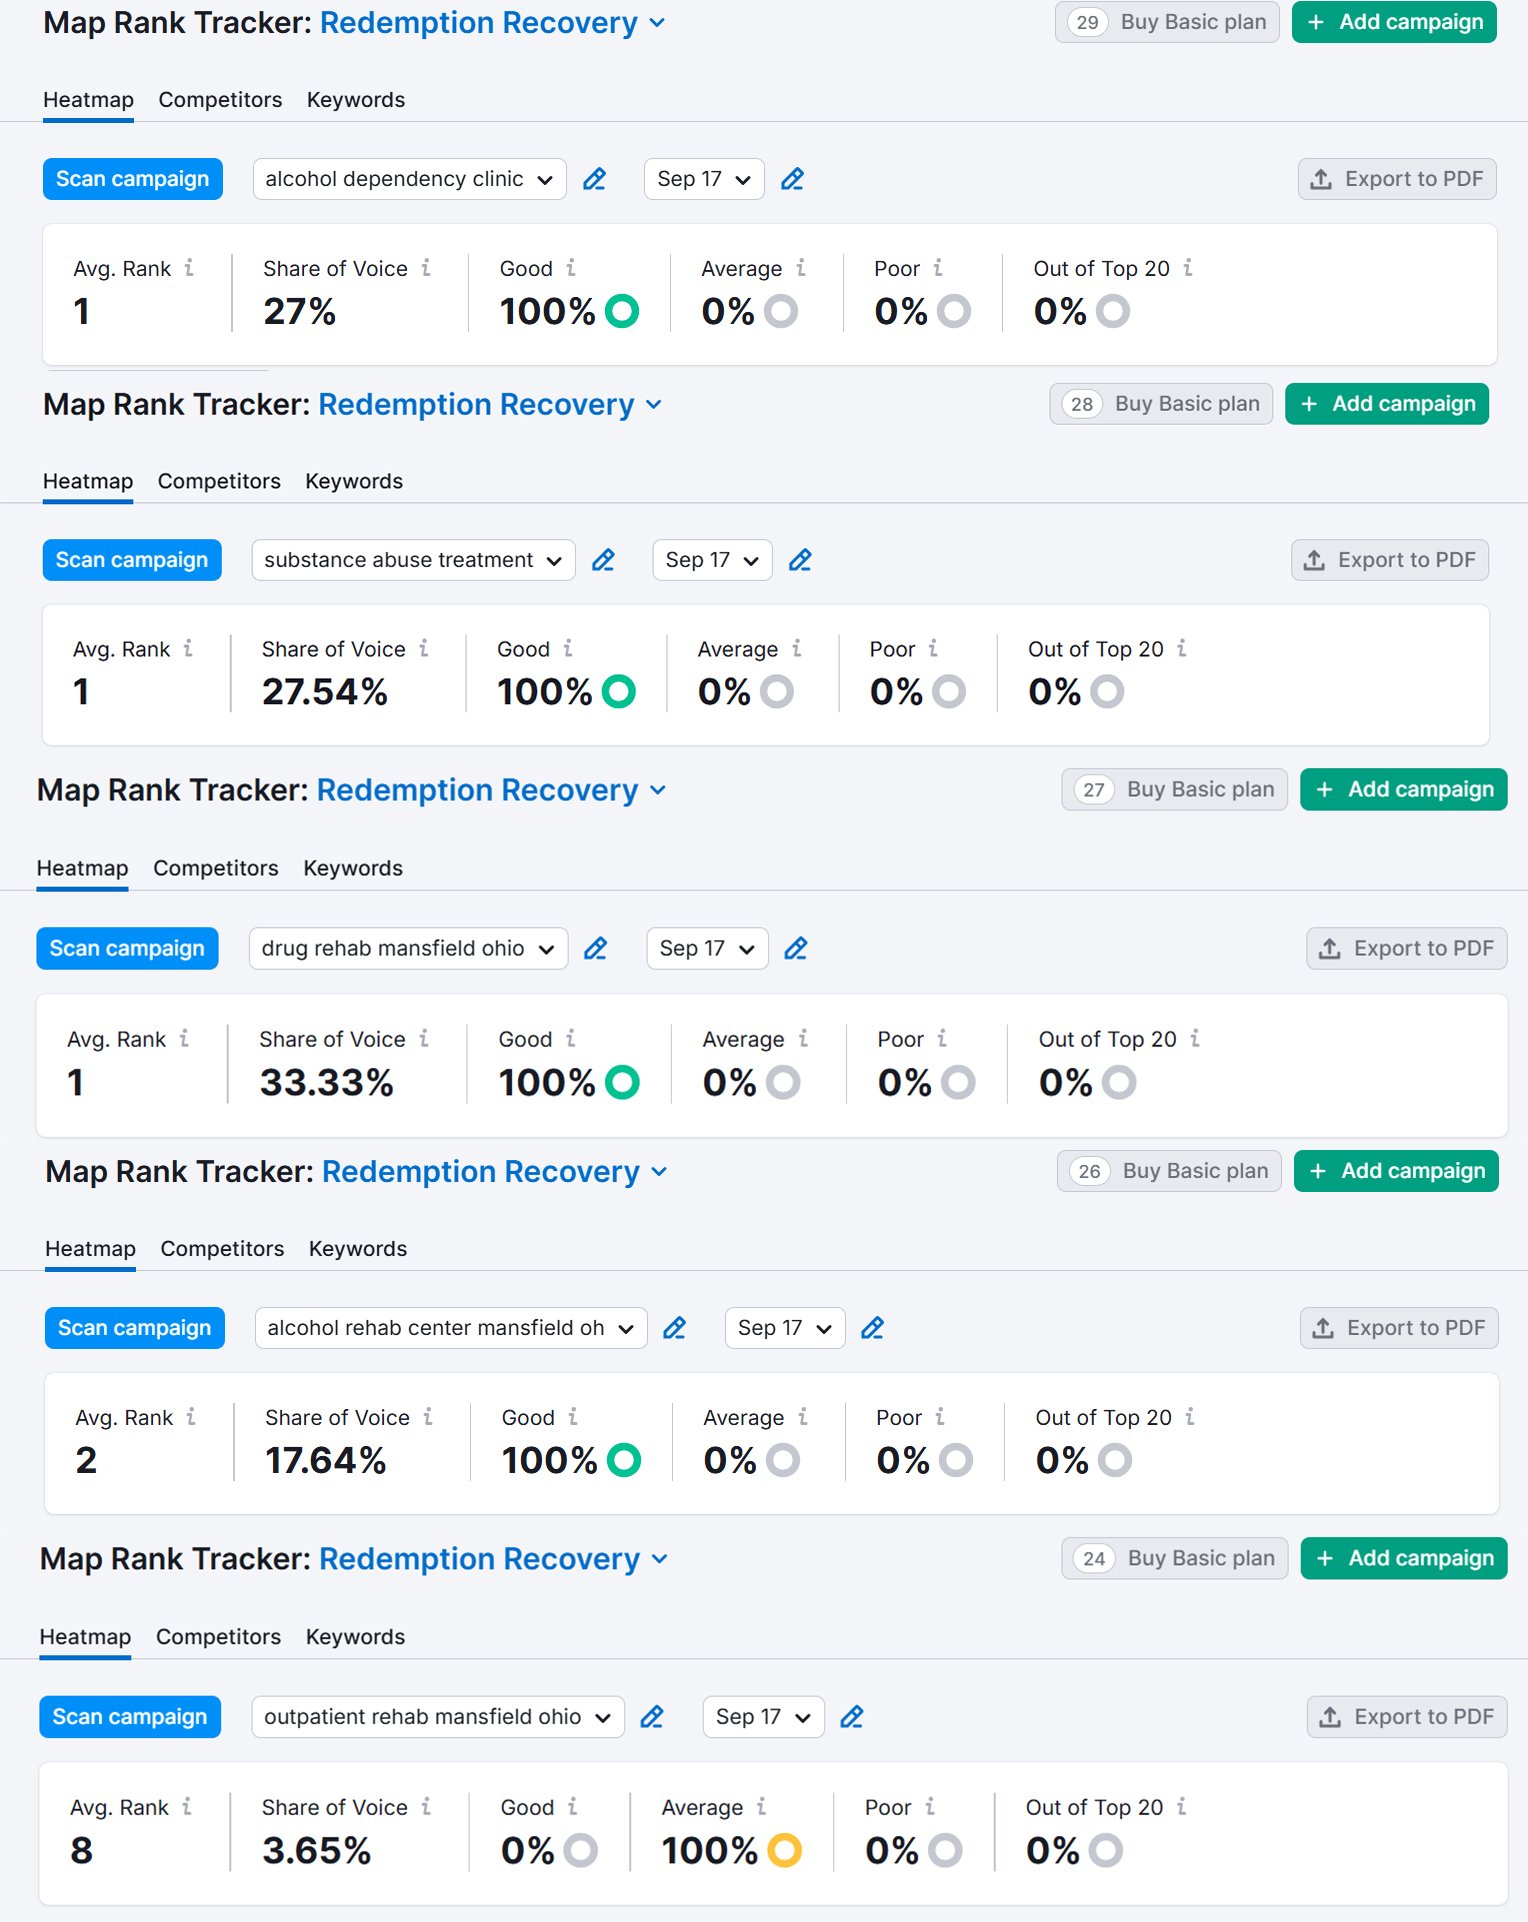Click the orange Average 100% ring indicator

(x=784, y=1850)
